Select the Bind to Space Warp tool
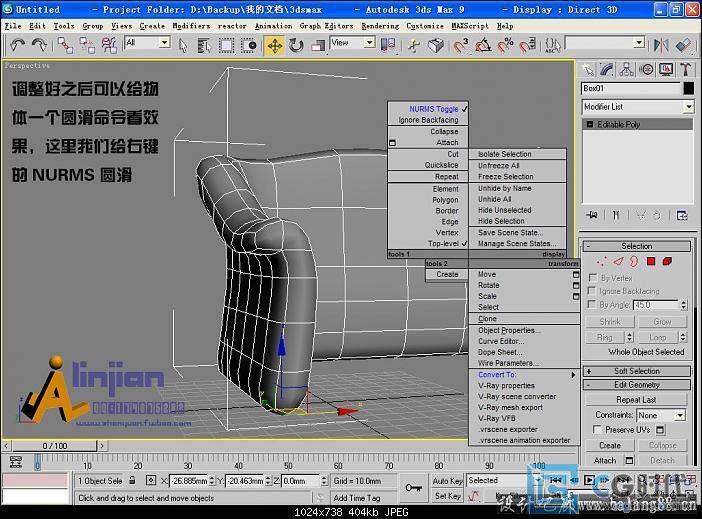 click(x=109, y=45)
